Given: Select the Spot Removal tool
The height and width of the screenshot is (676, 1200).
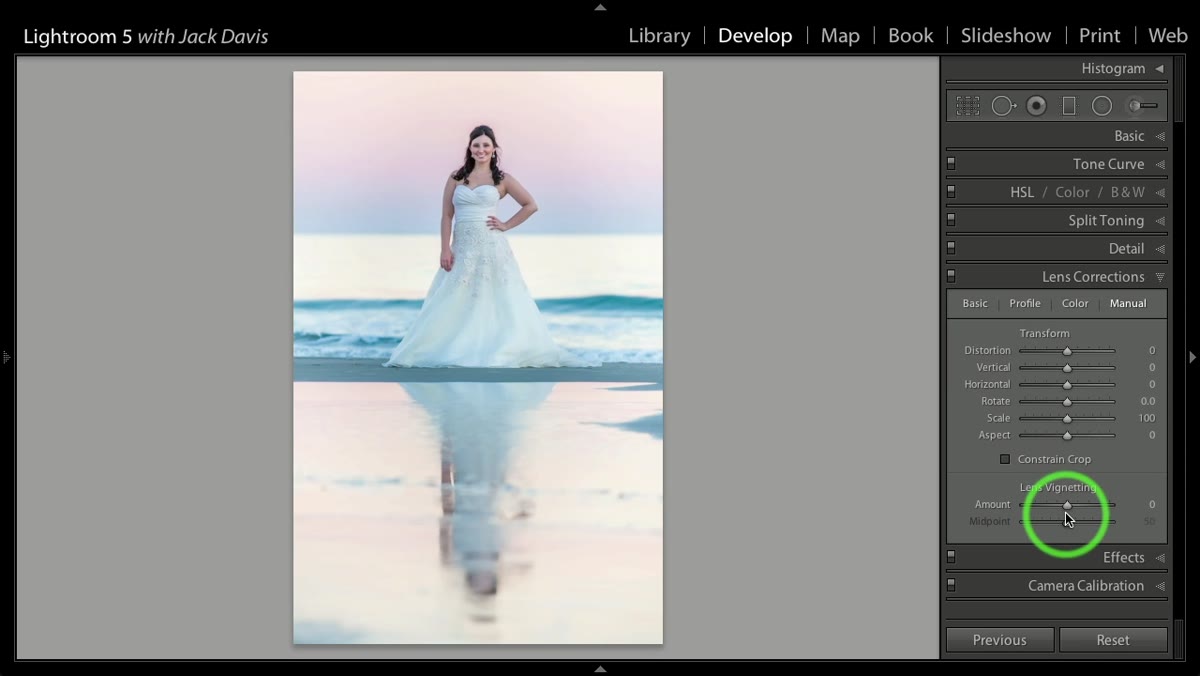Looking at the screenshot, I should [x=1003, y=105].
